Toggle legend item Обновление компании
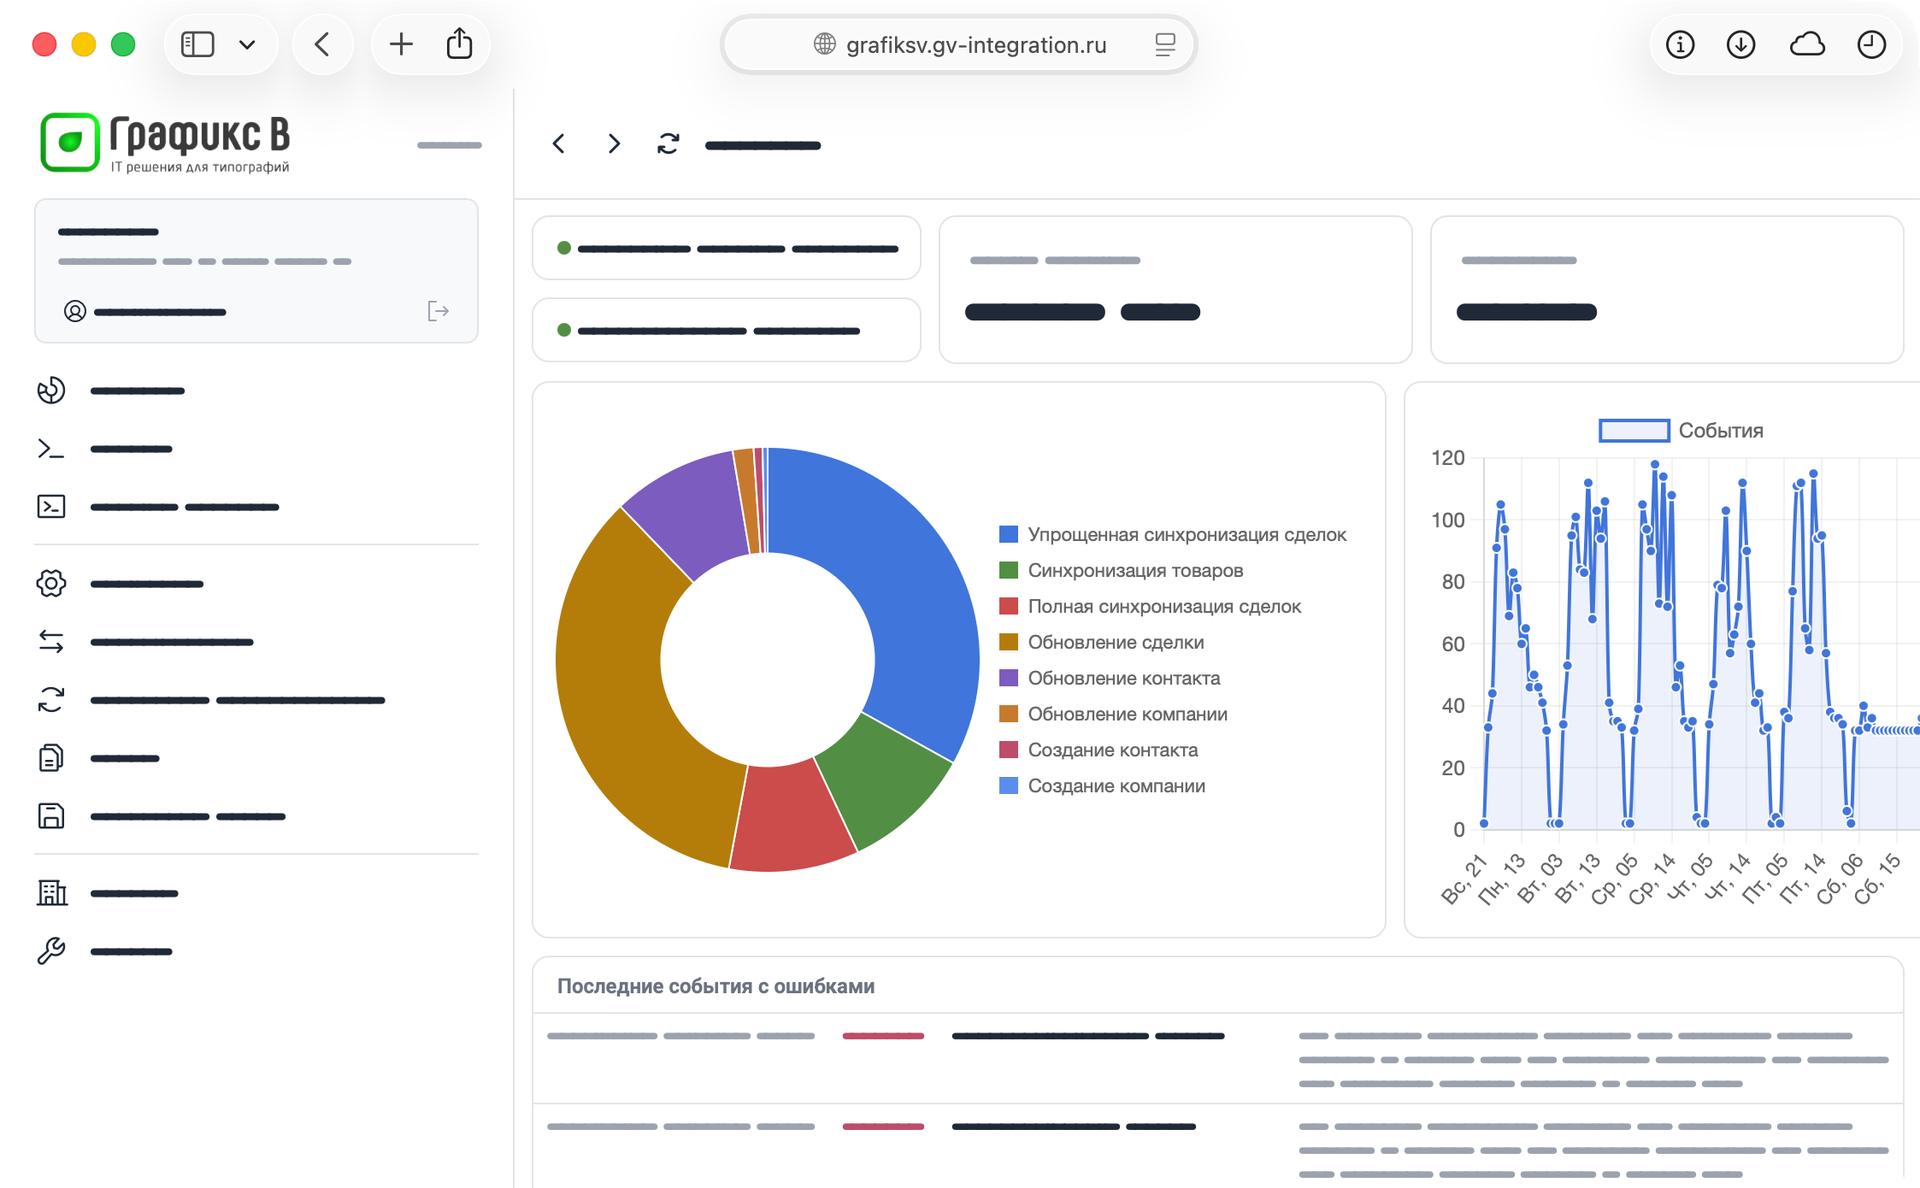This screenshot has width=1920, height=1188. [1113, 714]
